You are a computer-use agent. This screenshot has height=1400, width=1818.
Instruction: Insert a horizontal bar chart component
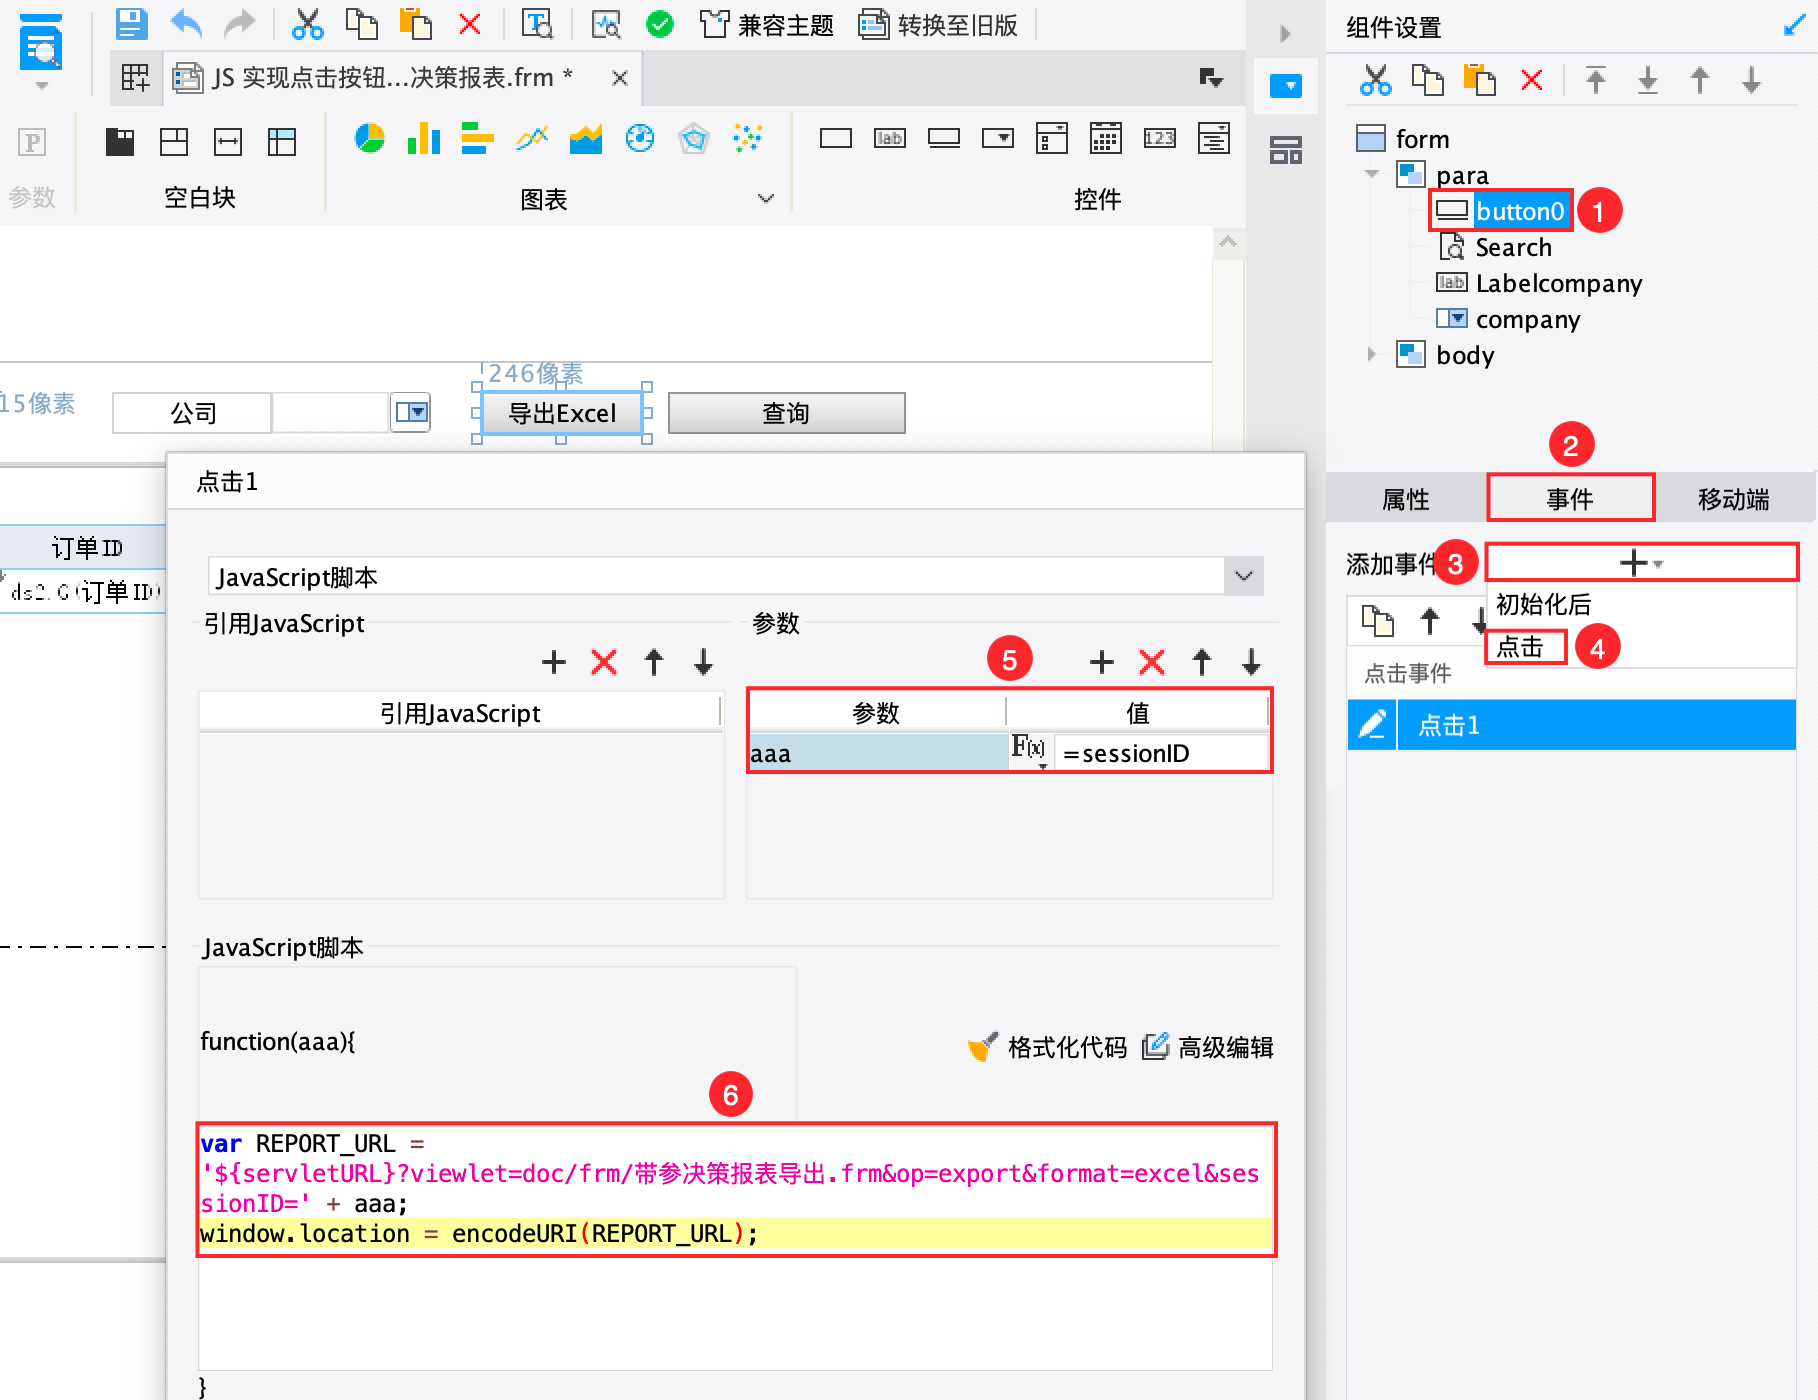click(477, 138)
